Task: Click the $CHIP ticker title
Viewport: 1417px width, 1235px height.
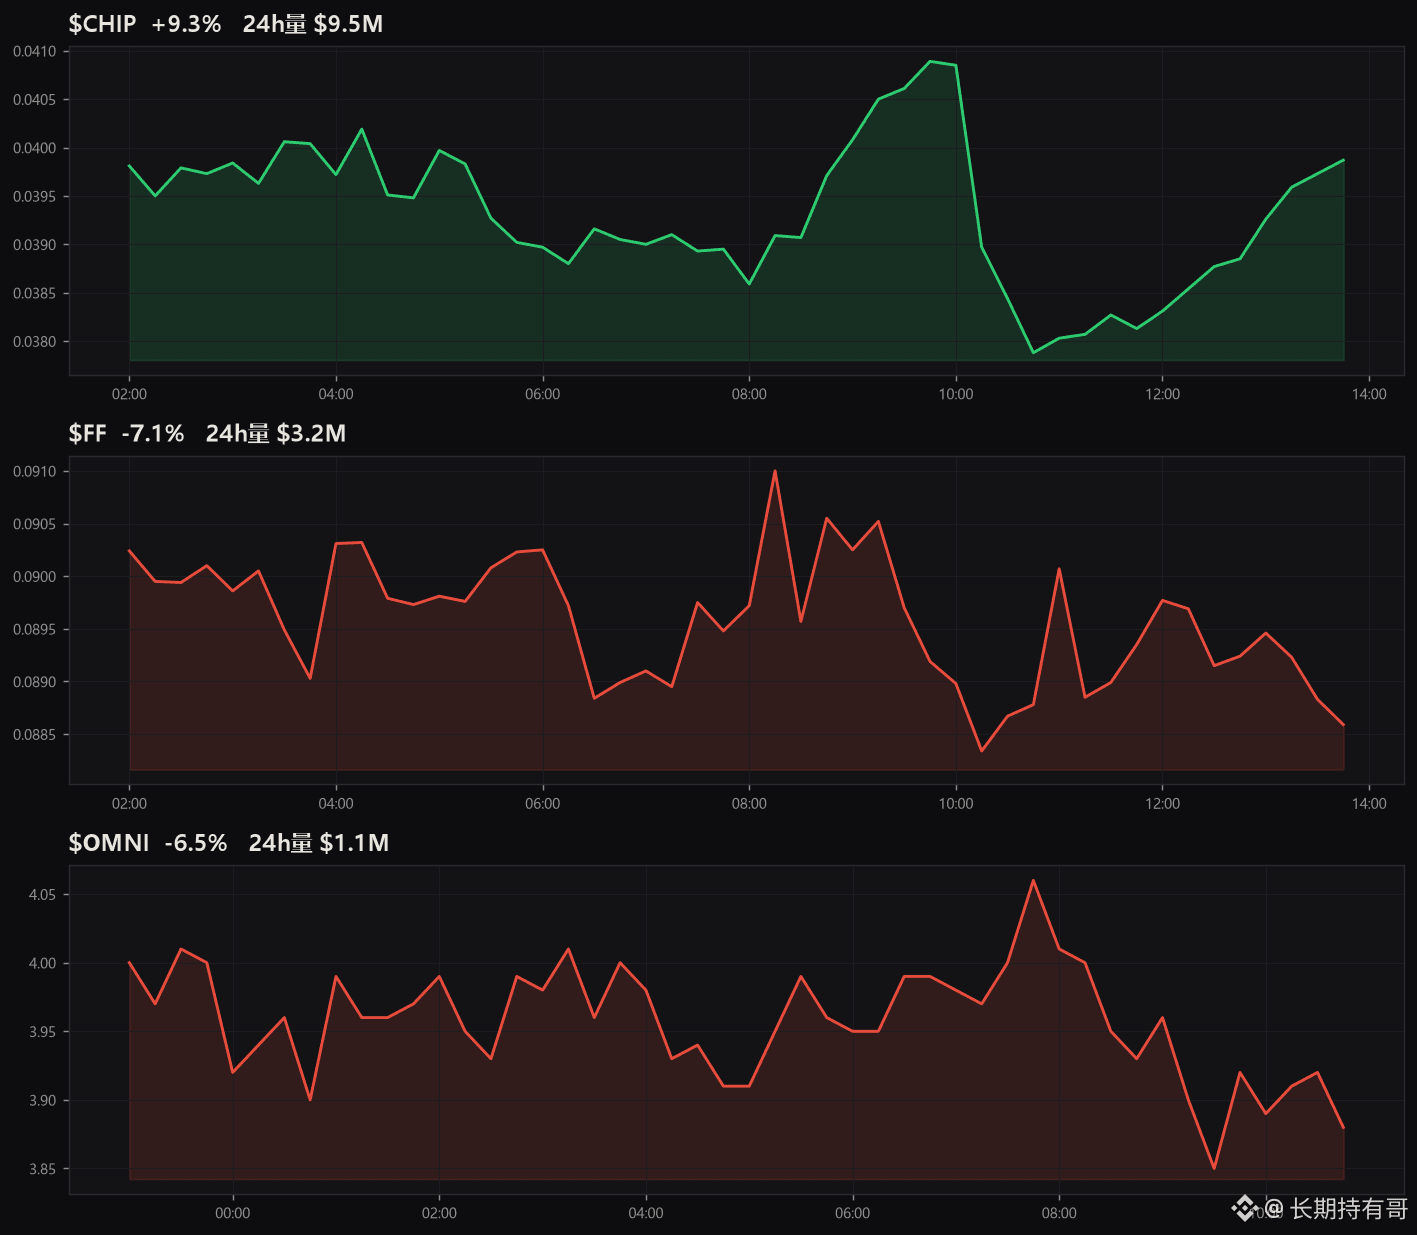Action: coord(102,24)
